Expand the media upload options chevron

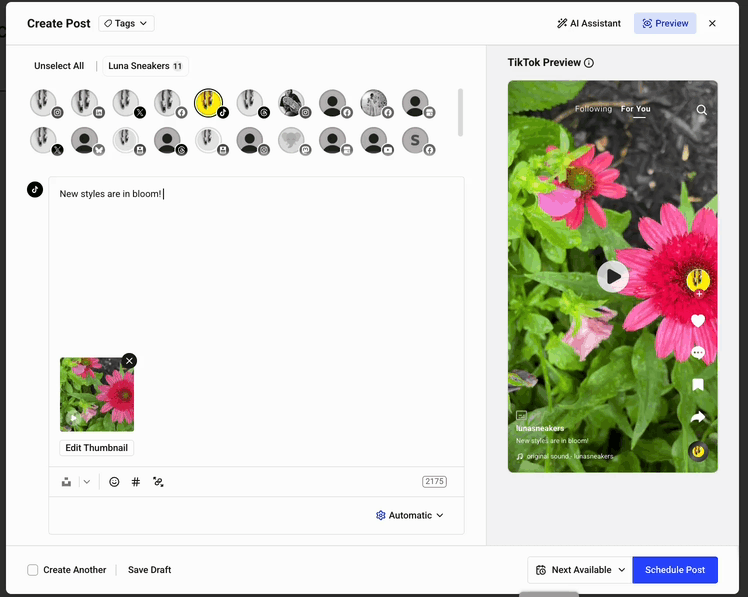click(87, 482)
